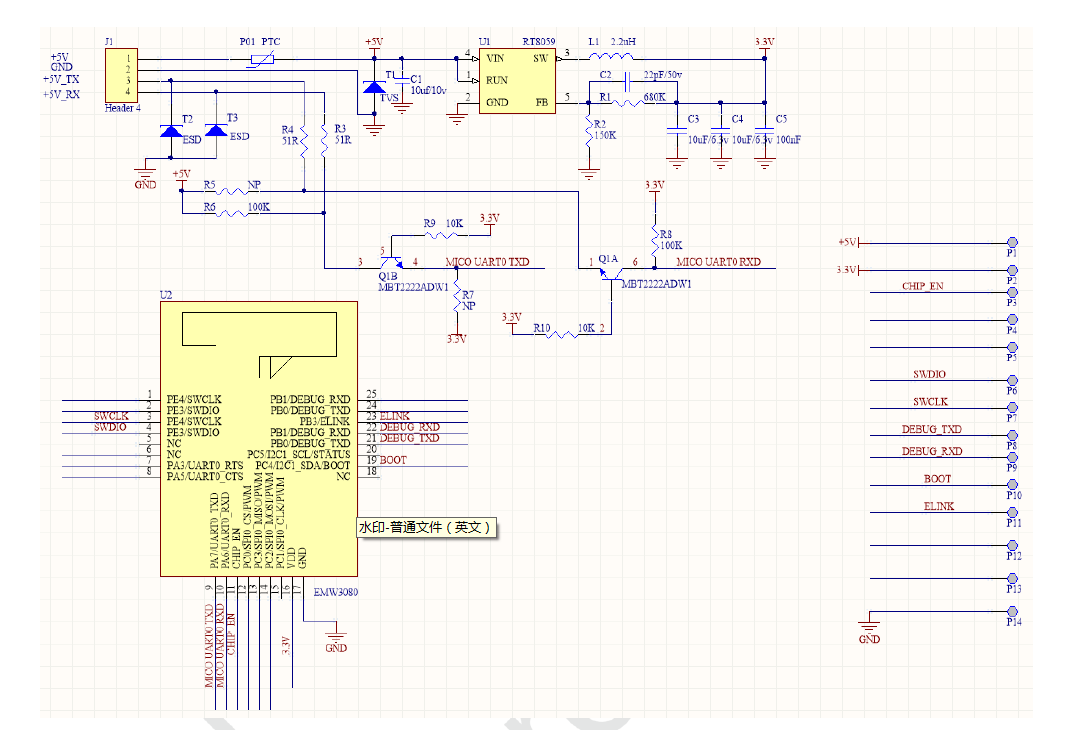Select the TVS diode T1 symbol
This screenshot has width=1077, height=730.
pos(374,90)
